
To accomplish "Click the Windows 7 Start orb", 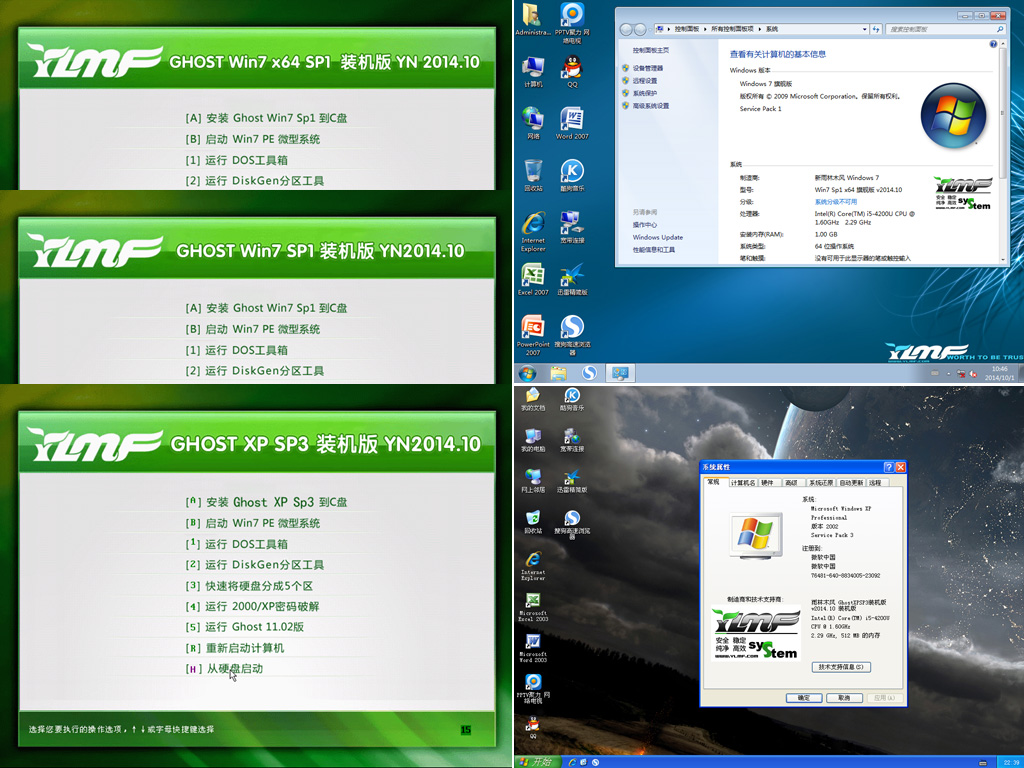I will [528, 373].
